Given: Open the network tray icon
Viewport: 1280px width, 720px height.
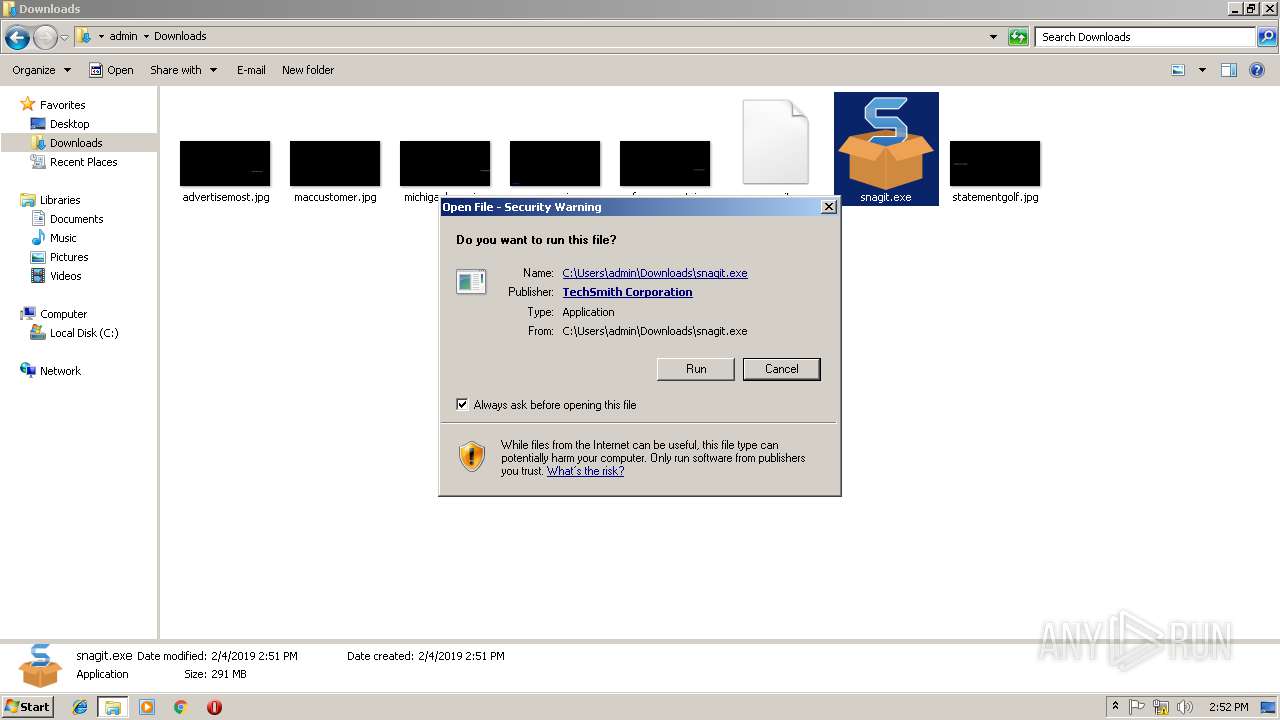Looking at the screenshot, I should [x=1161, y=707].
